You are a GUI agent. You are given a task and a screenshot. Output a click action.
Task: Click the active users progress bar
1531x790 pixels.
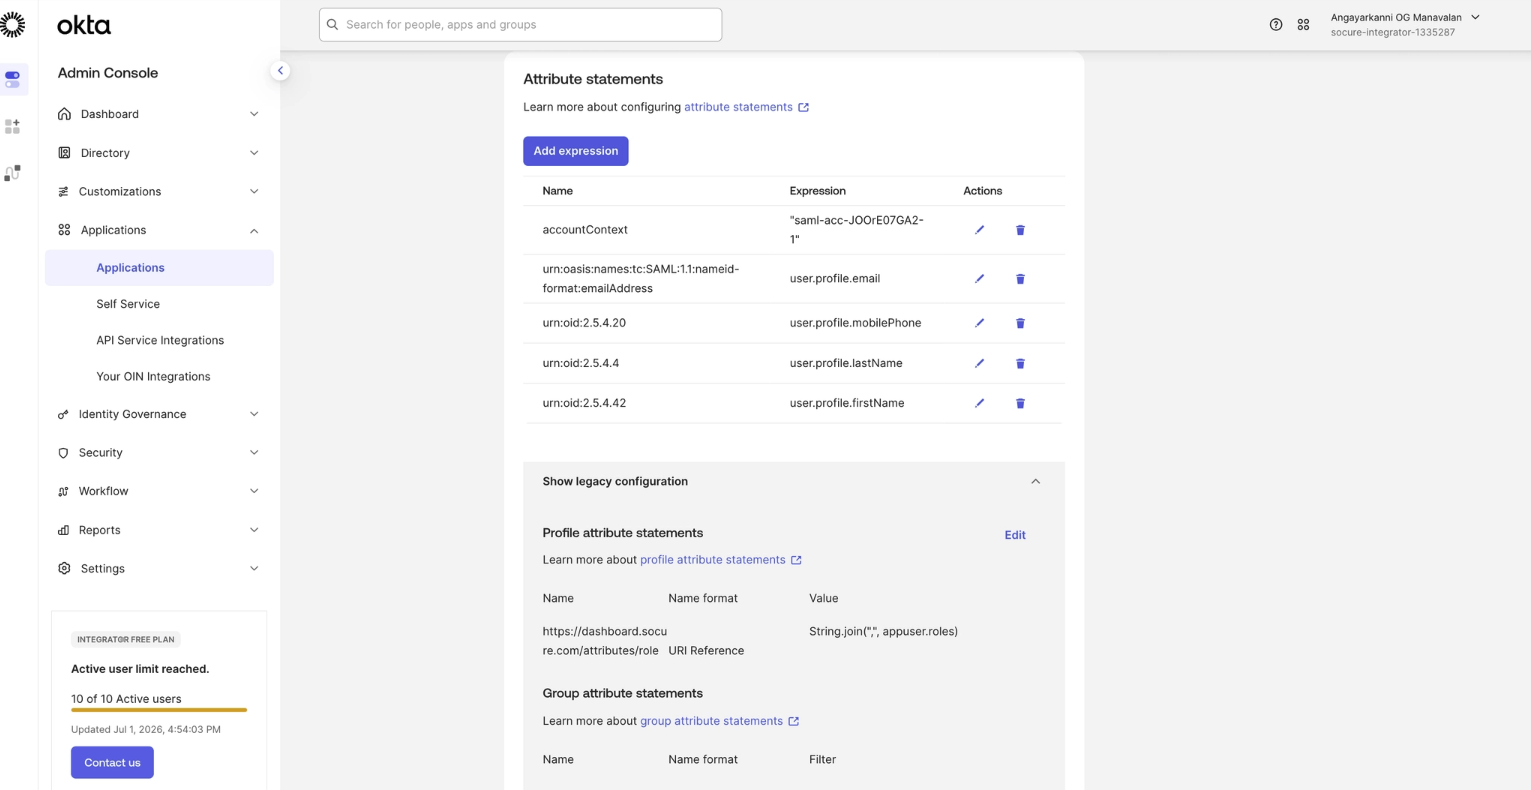click(159, 710)
